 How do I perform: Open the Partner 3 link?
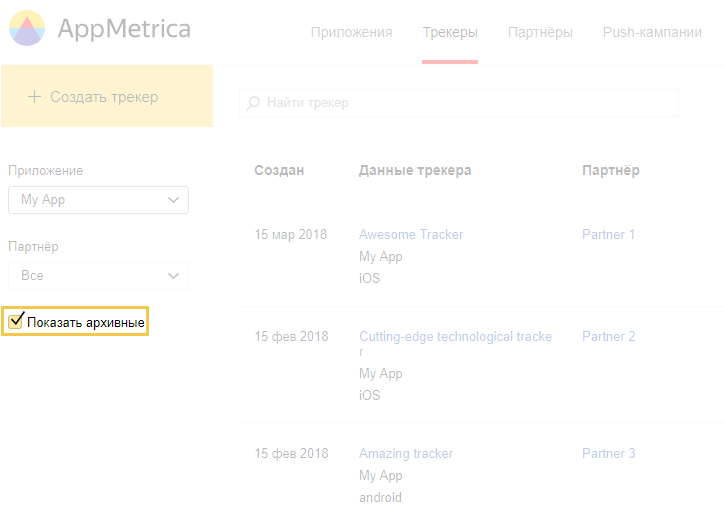[x=608, y=453]
